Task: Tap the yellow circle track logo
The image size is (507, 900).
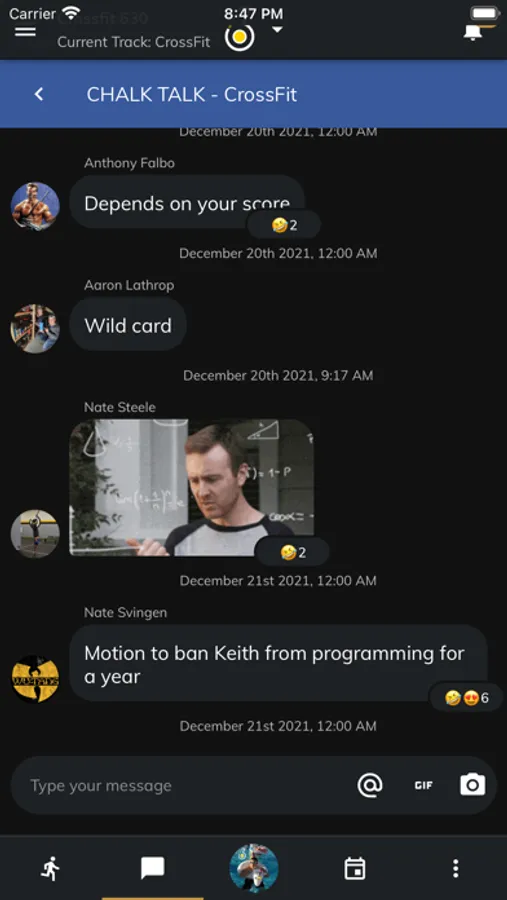Action: click(x=239, y=37)
